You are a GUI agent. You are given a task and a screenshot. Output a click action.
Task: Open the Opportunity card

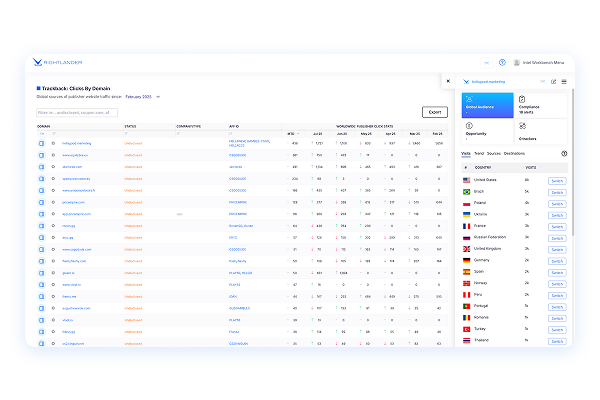pyautogui.click(x=487, y=131)
